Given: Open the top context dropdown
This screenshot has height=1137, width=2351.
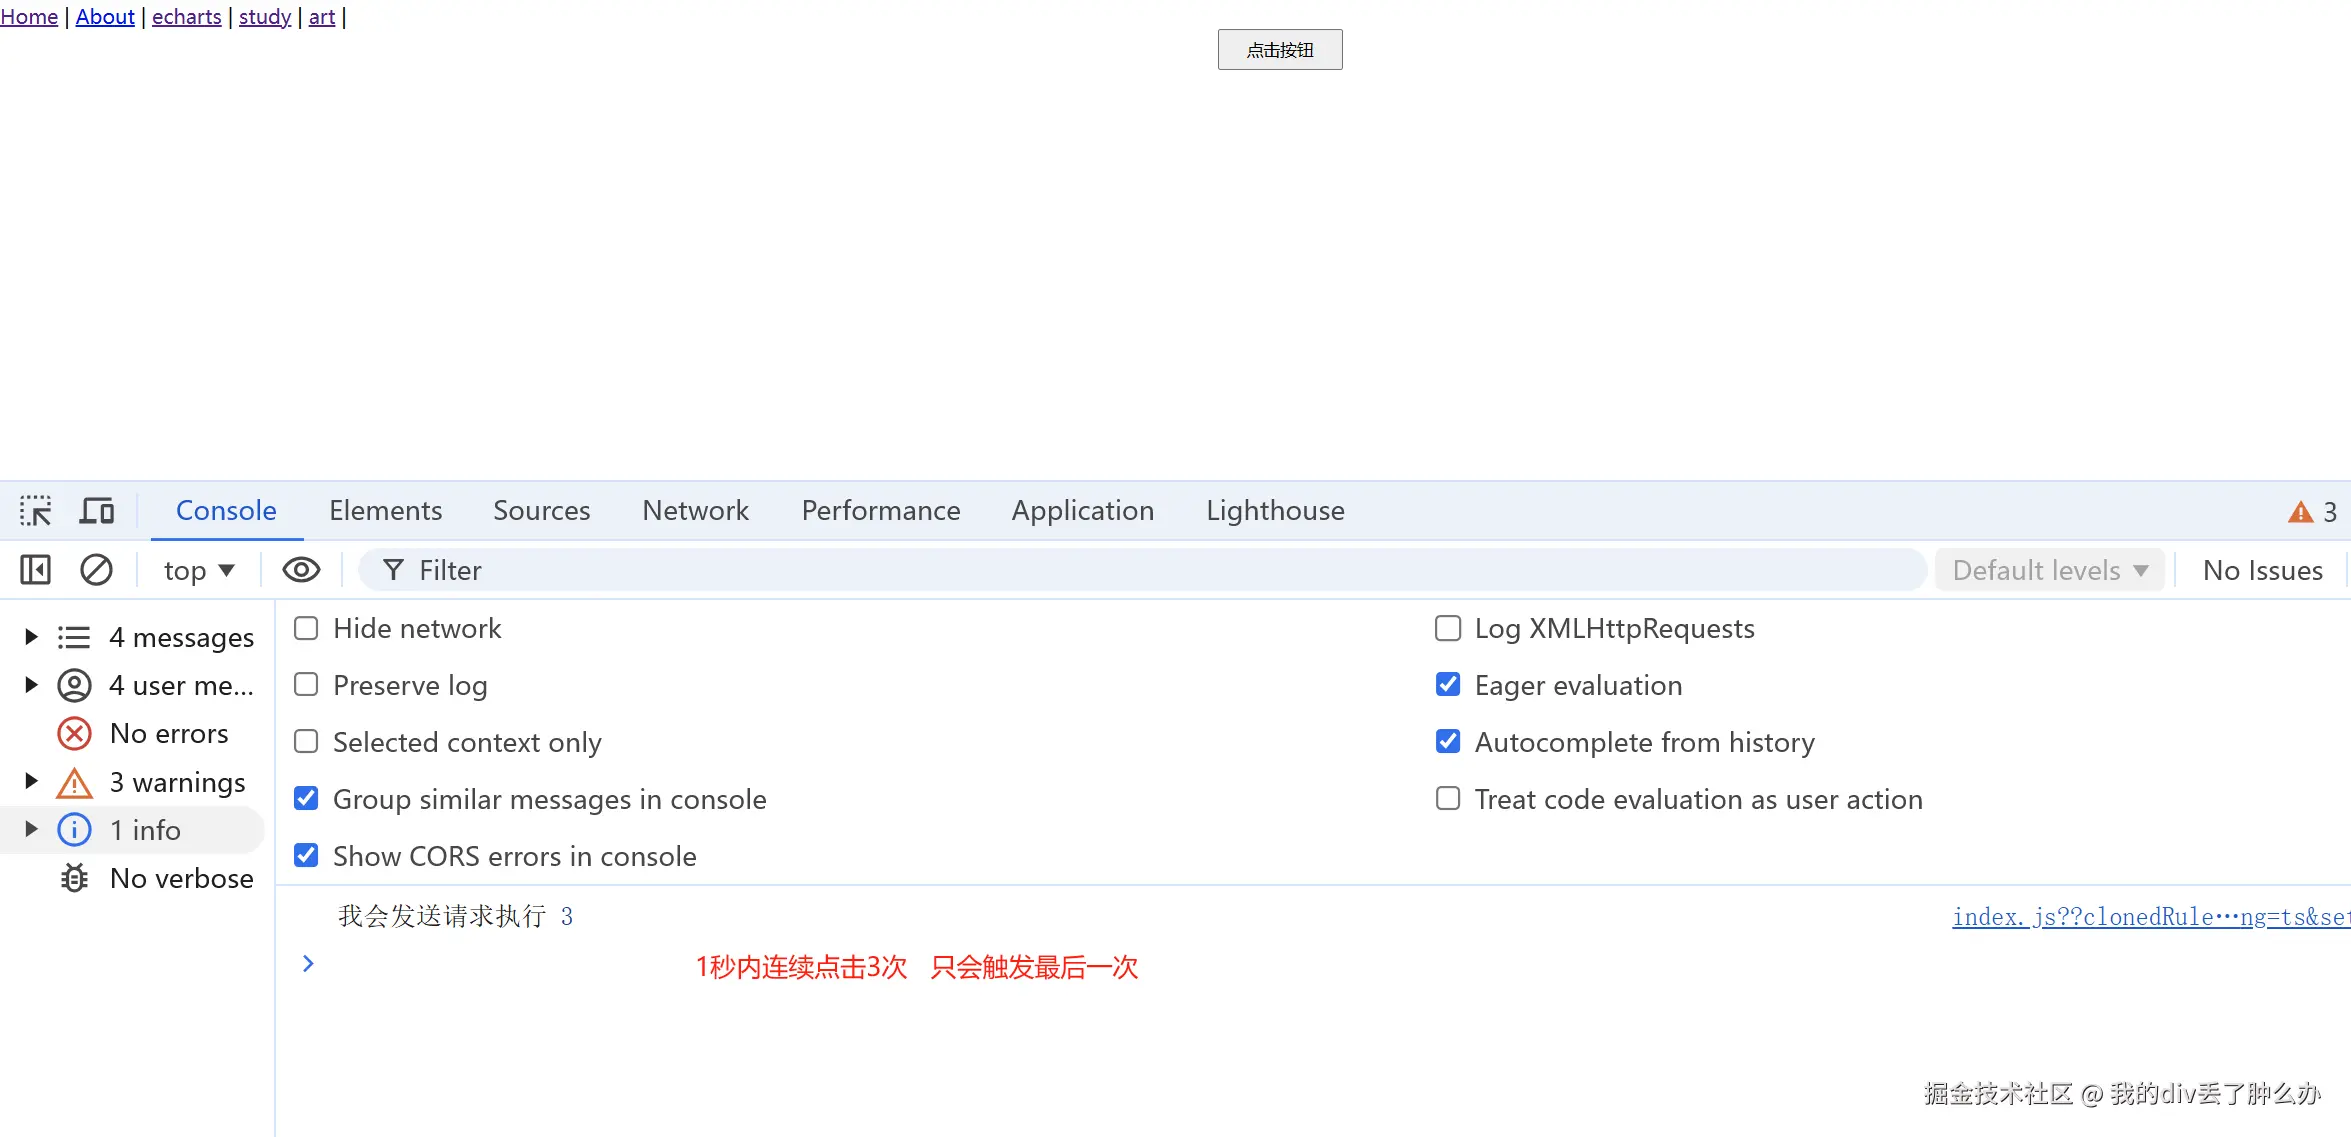Looking at the screenshot, I should pyautogui.click(x=199, y=570).
